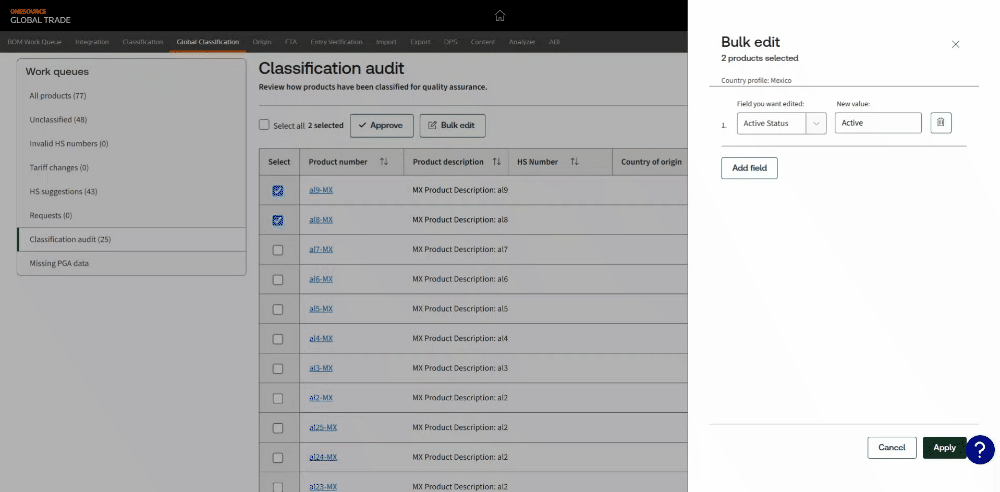Open the al6-MX product link
This screenshot has width=1000, height=492.
(x=321, y=279)
